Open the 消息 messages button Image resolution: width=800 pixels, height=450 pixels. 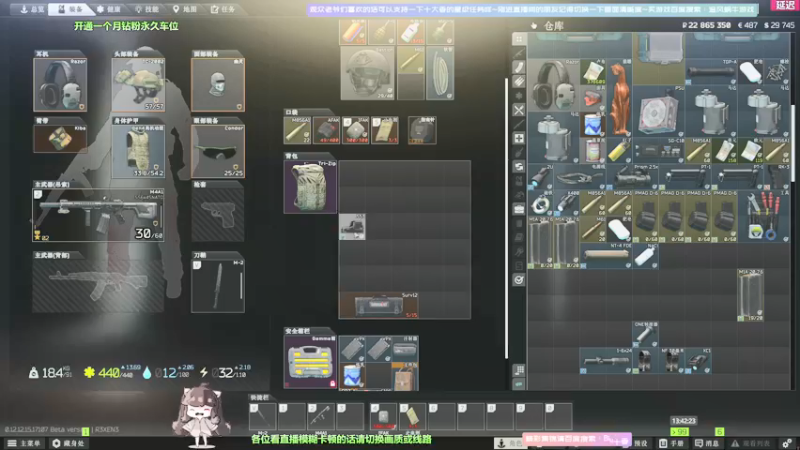pos(707,443)
